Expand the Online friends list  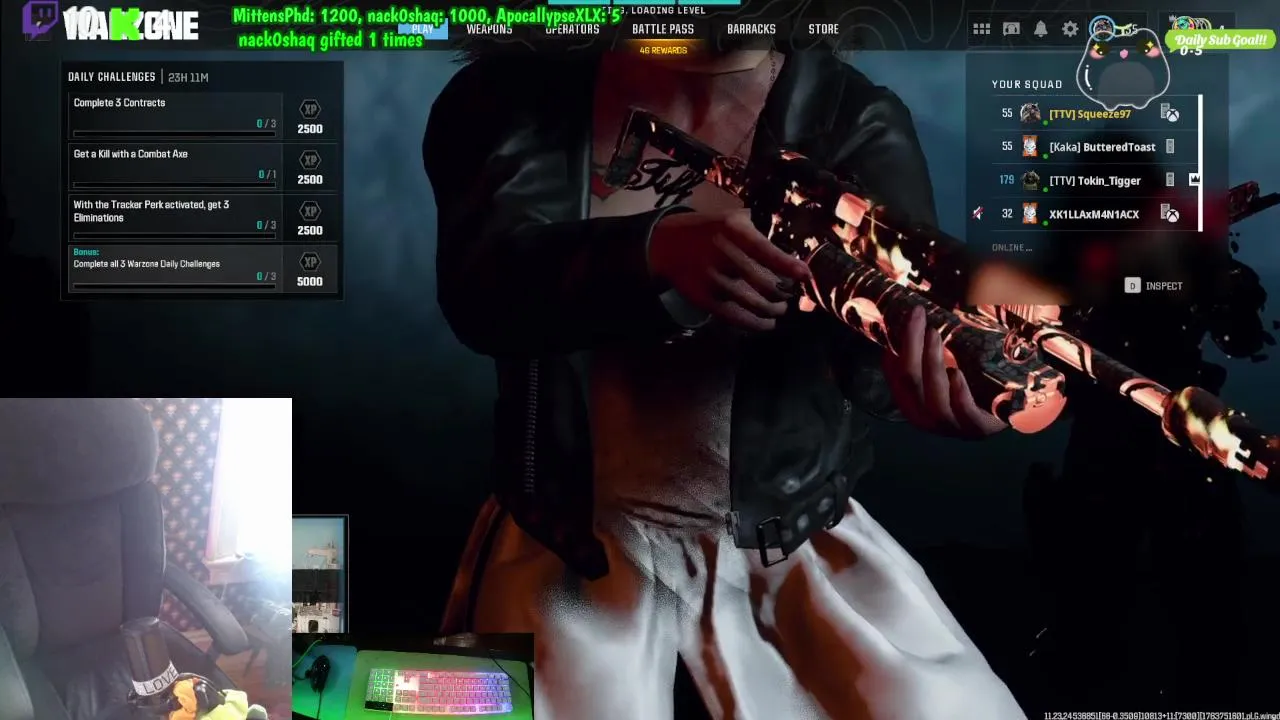[1012, 247]
